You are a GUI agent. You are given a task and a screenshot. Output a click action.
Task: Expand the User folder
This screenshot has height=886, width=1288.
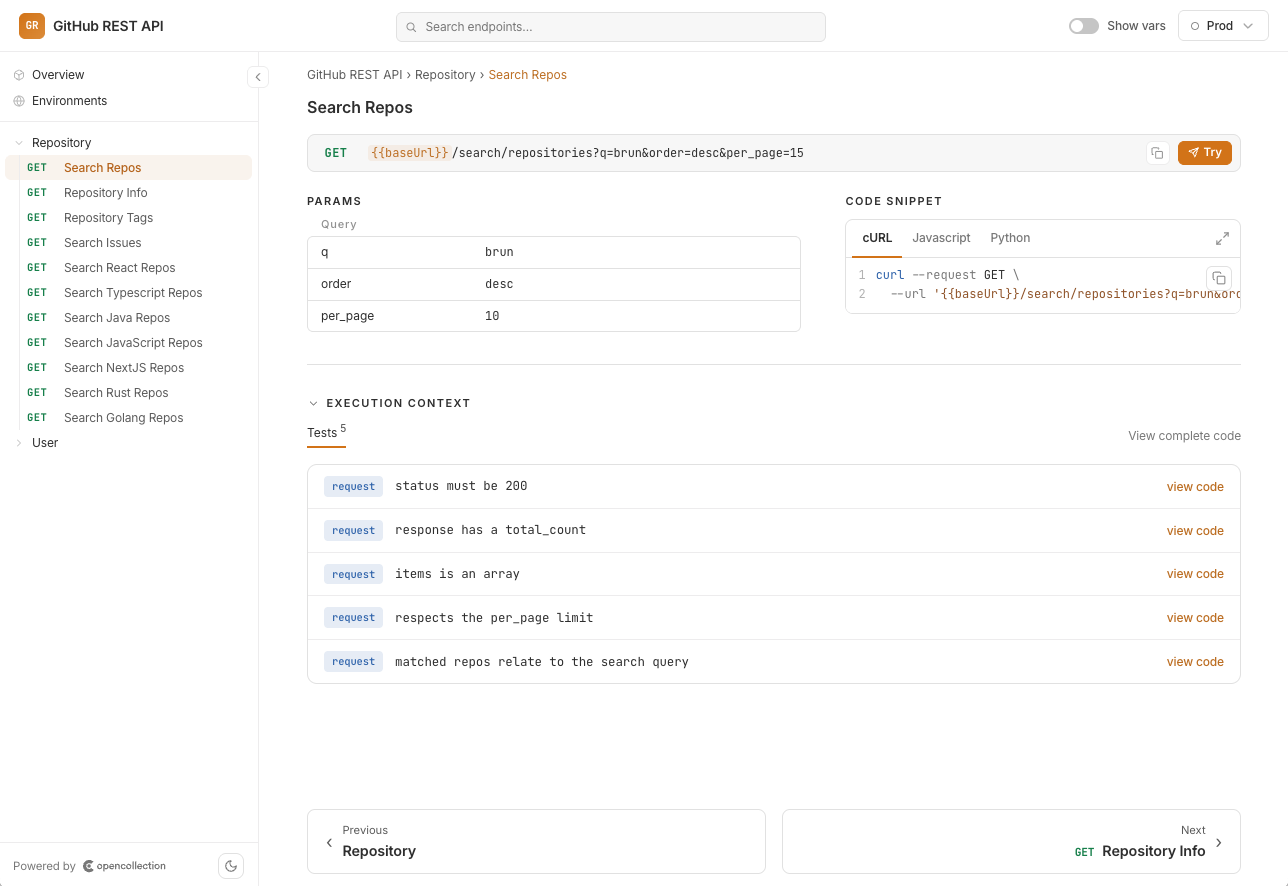pyautogui.click(x=19, y=443)
